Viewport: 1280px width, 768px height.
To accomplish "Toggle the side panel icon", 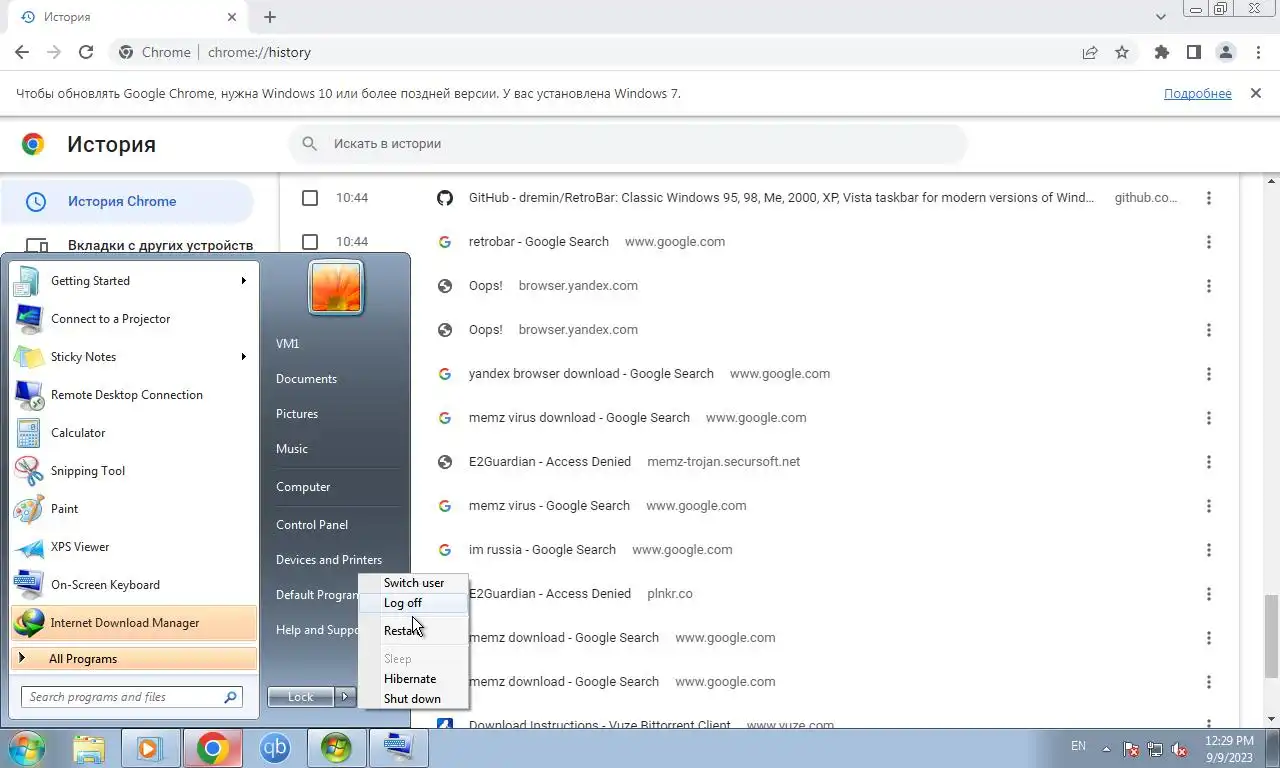I will [1193, 52].
